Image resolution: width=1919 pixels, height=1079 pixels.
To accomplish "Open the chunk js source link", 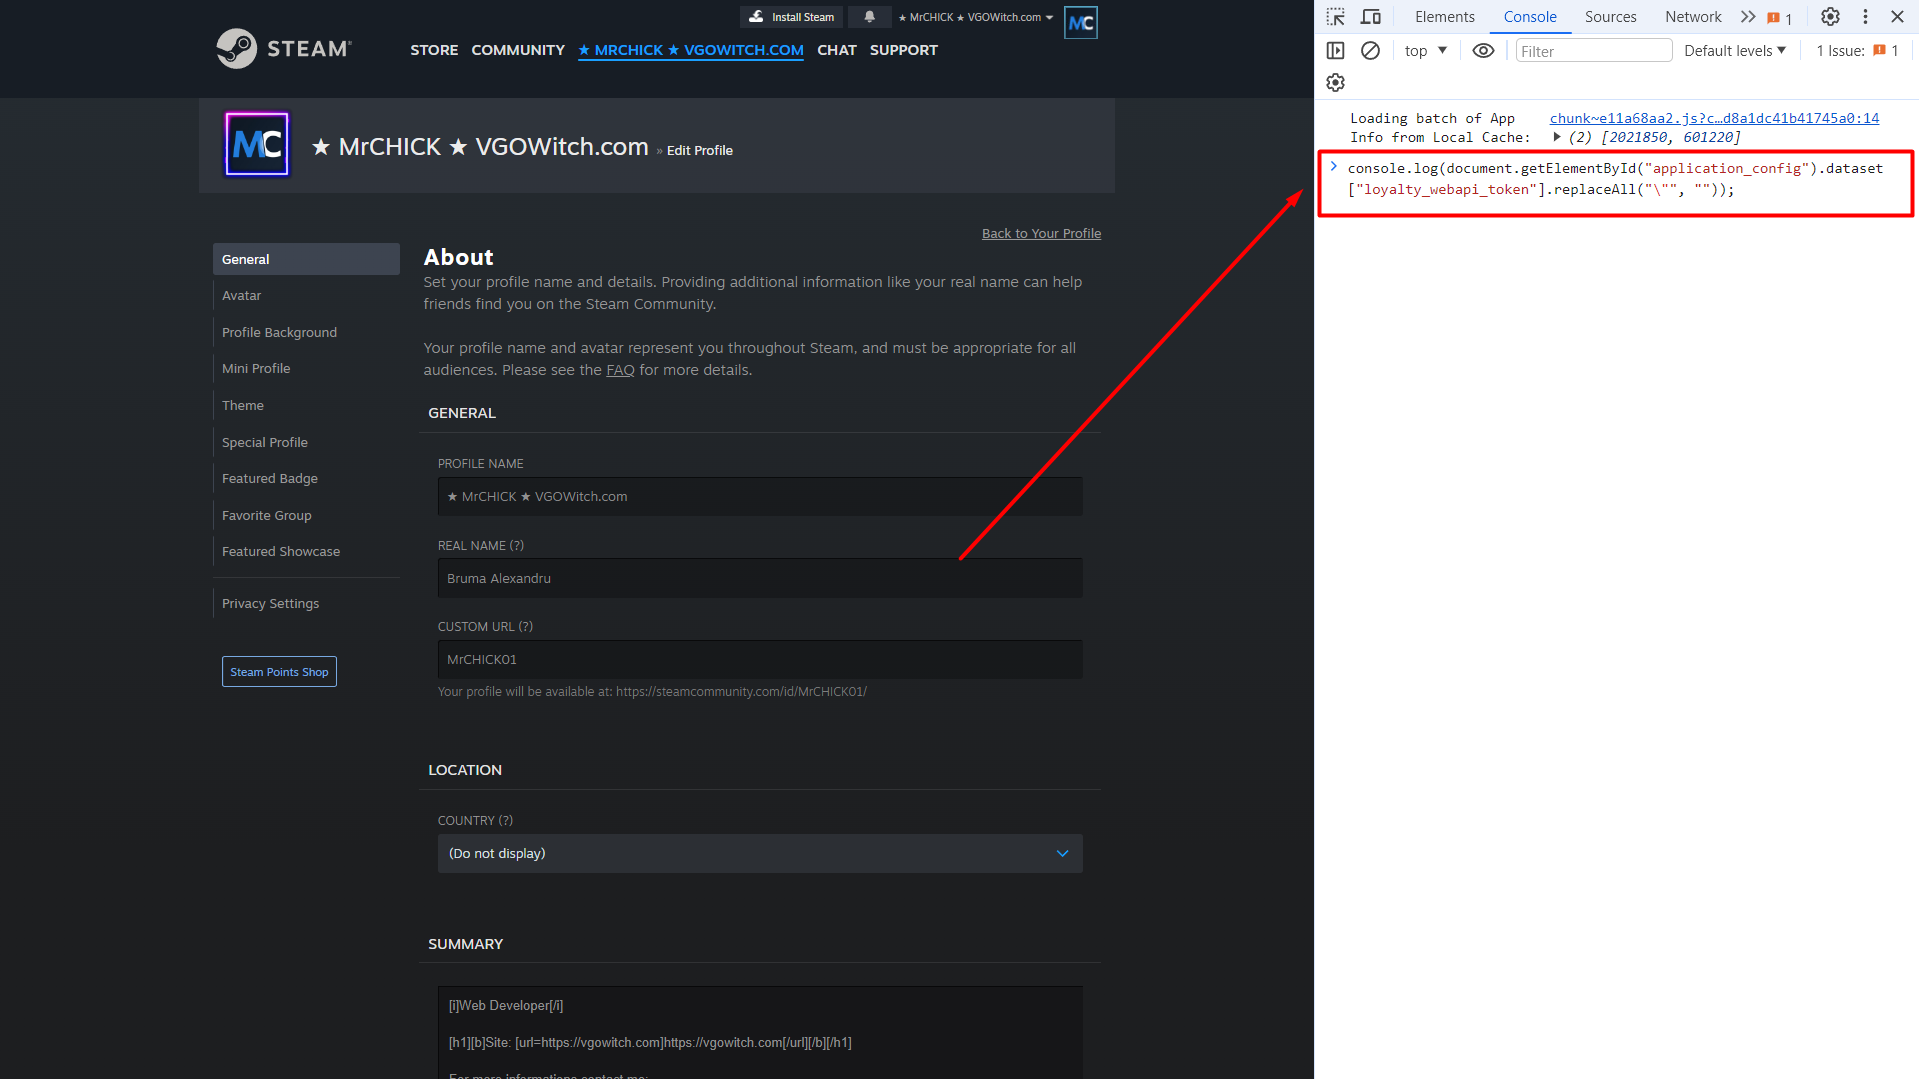I will (x=1714, y=118).
